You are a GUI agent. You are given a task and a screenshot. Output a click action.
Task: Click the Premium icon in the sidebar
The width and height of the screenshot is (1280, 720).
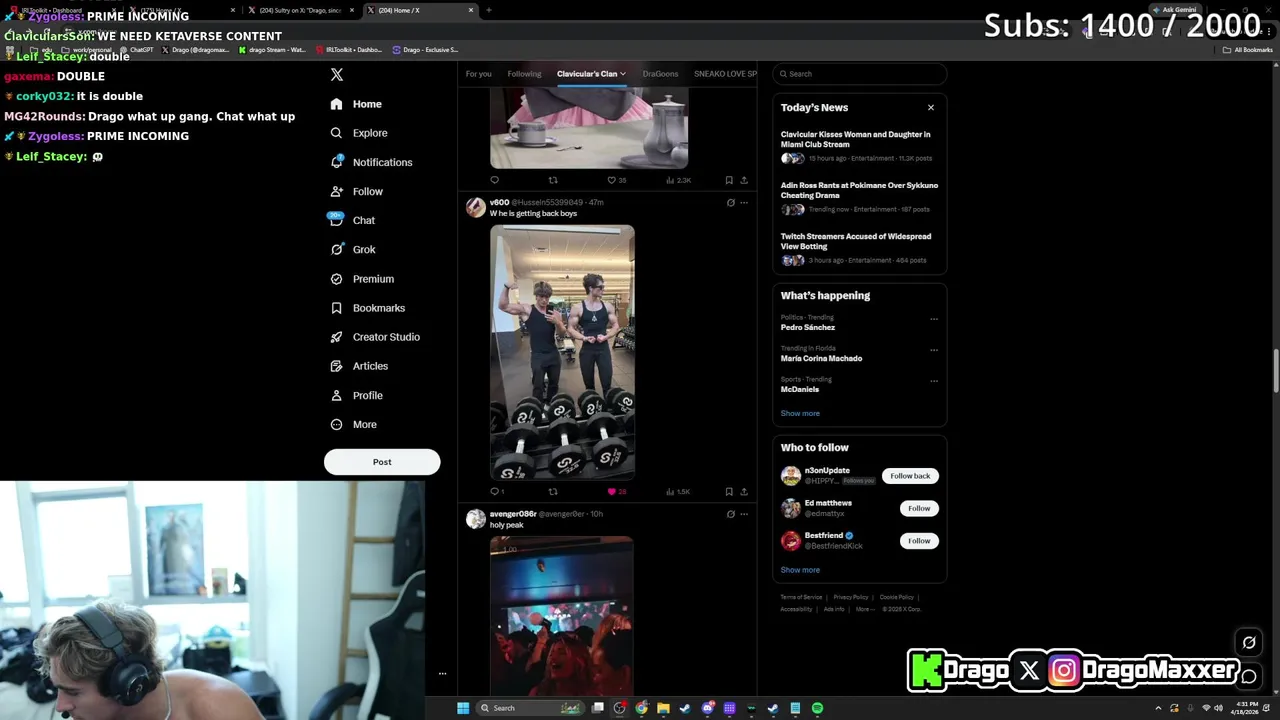(337, 279)
